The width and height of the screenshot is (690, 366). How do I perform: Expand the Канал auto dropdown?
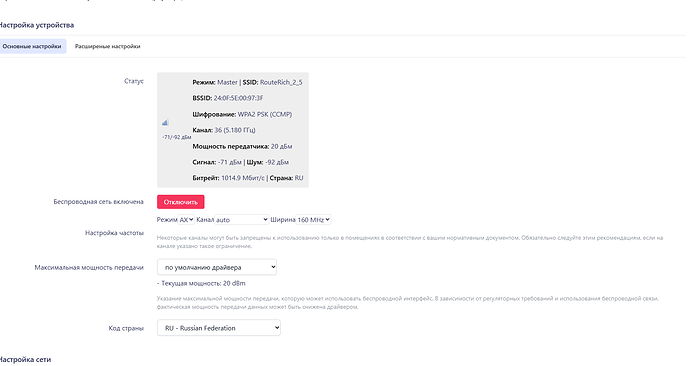pos(242,220)
